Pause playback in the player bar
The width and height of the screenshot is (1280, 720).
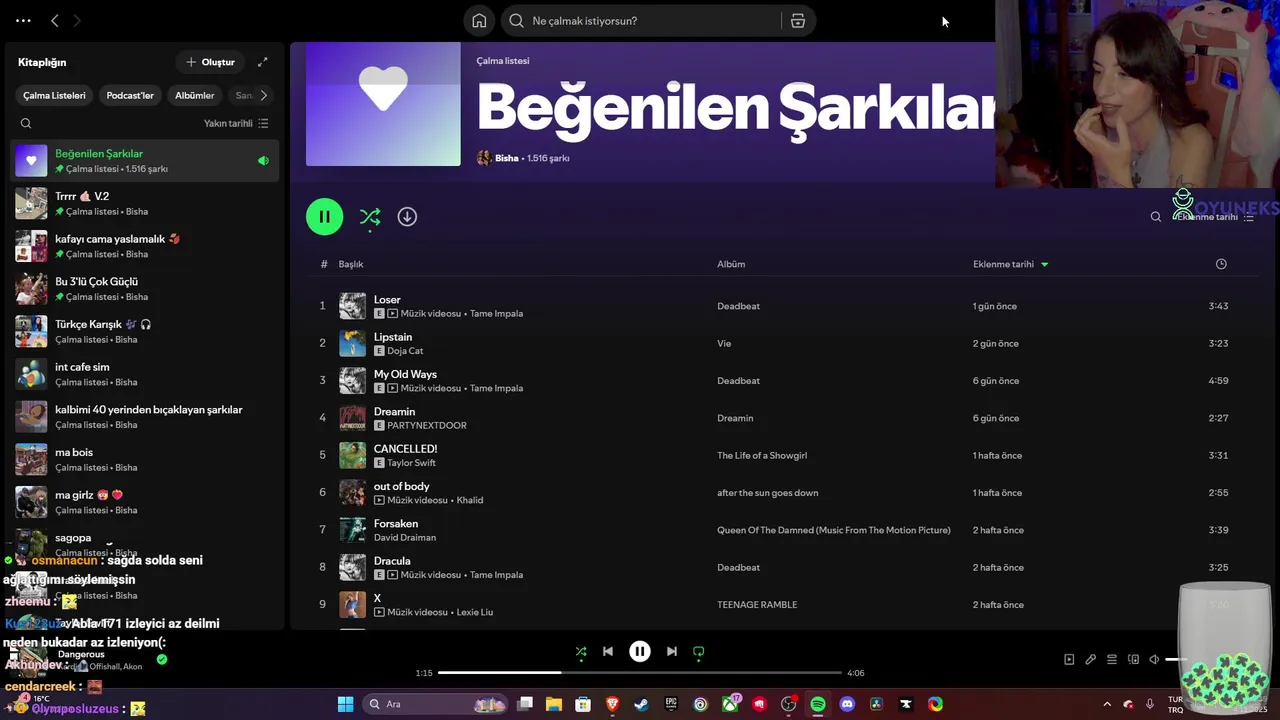640,652
